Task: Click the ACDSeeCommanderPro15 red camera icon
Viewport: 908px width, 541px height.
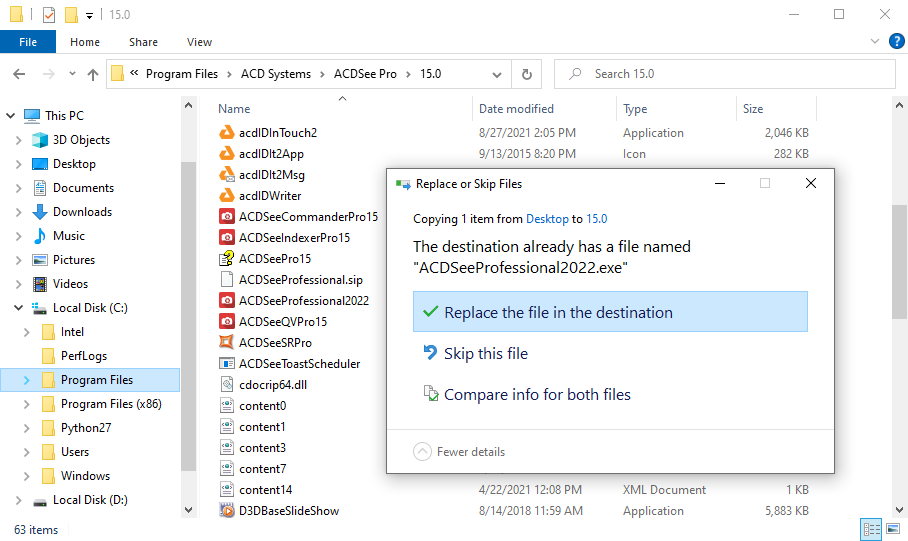Action: click(226, 217)
